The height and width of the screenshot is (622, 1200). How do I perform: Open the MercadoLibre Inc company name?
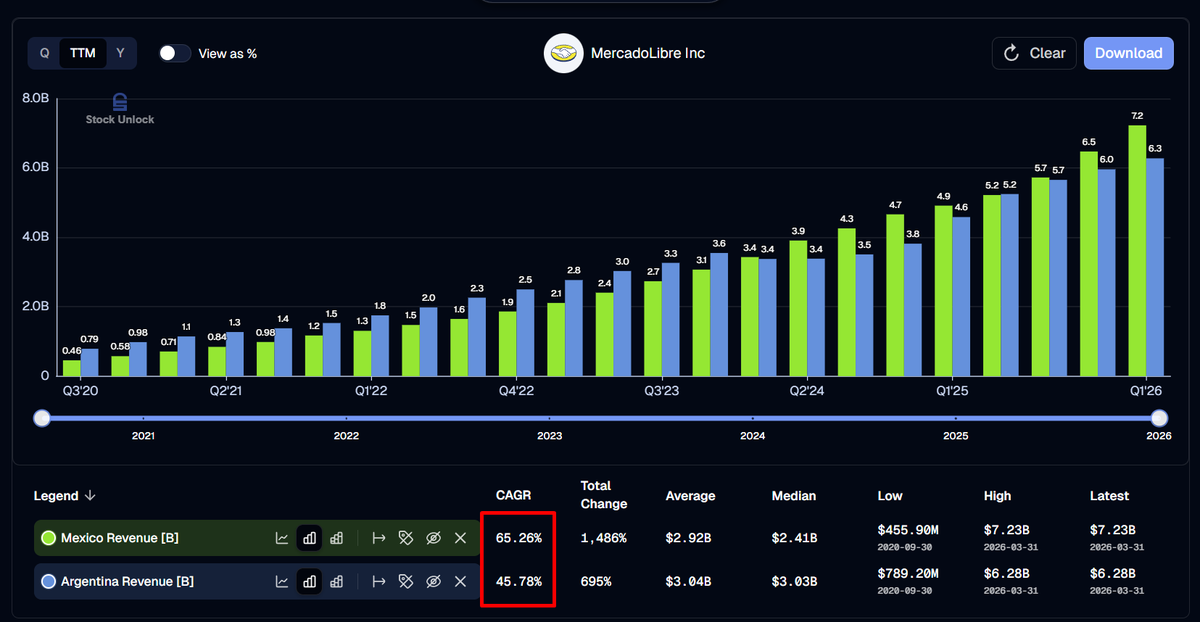click(x=648, y=53)
